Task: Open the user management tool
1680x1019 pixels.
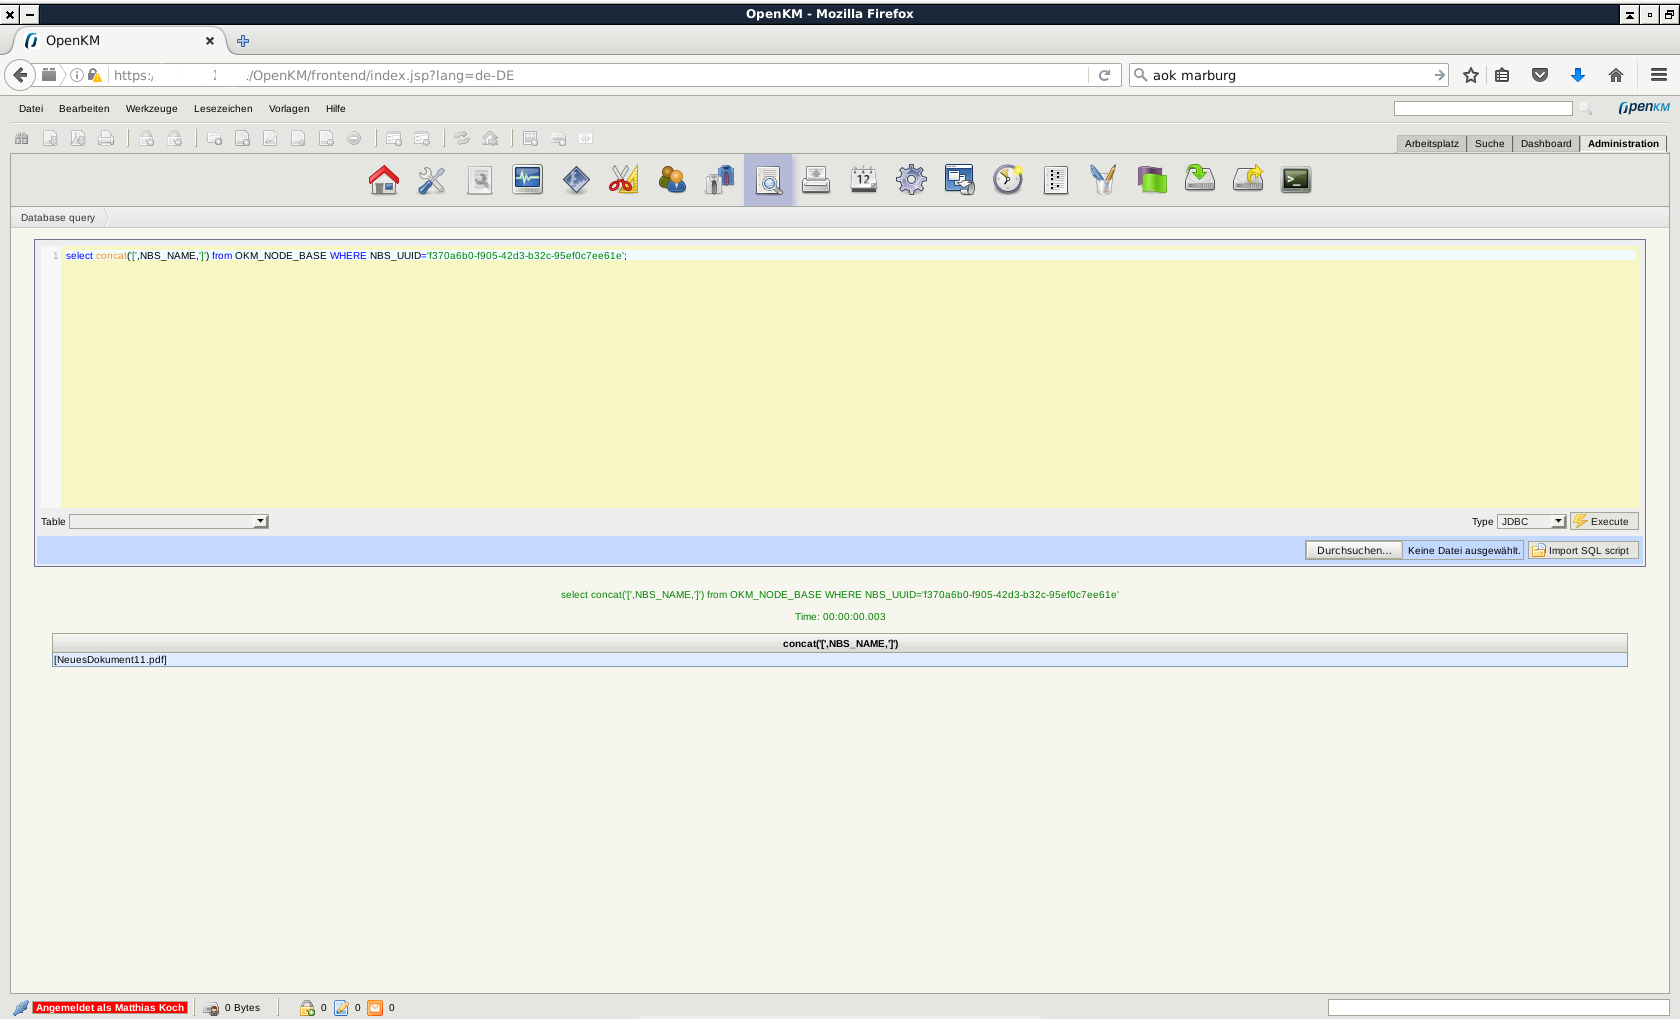Action: pyautogui.click(x=671, y=179)
